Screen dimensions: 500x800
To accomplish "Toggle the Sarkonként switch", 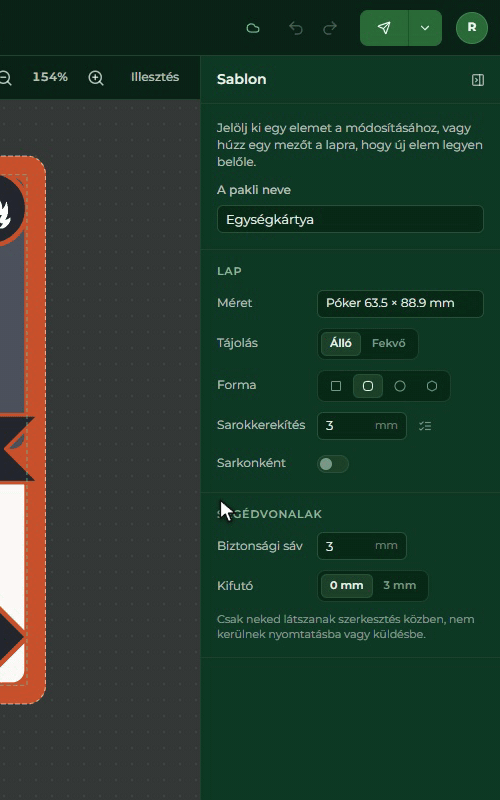I will click(x=333, y=464).
